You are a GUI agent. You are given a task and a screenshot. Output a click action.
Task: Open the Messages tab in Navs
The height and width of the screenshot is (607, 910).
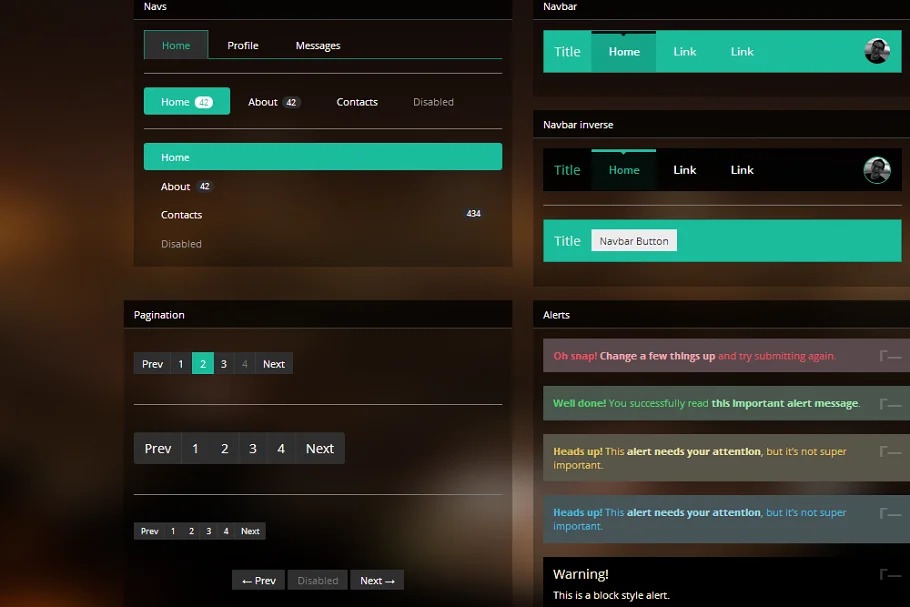[x=318, y=45]
